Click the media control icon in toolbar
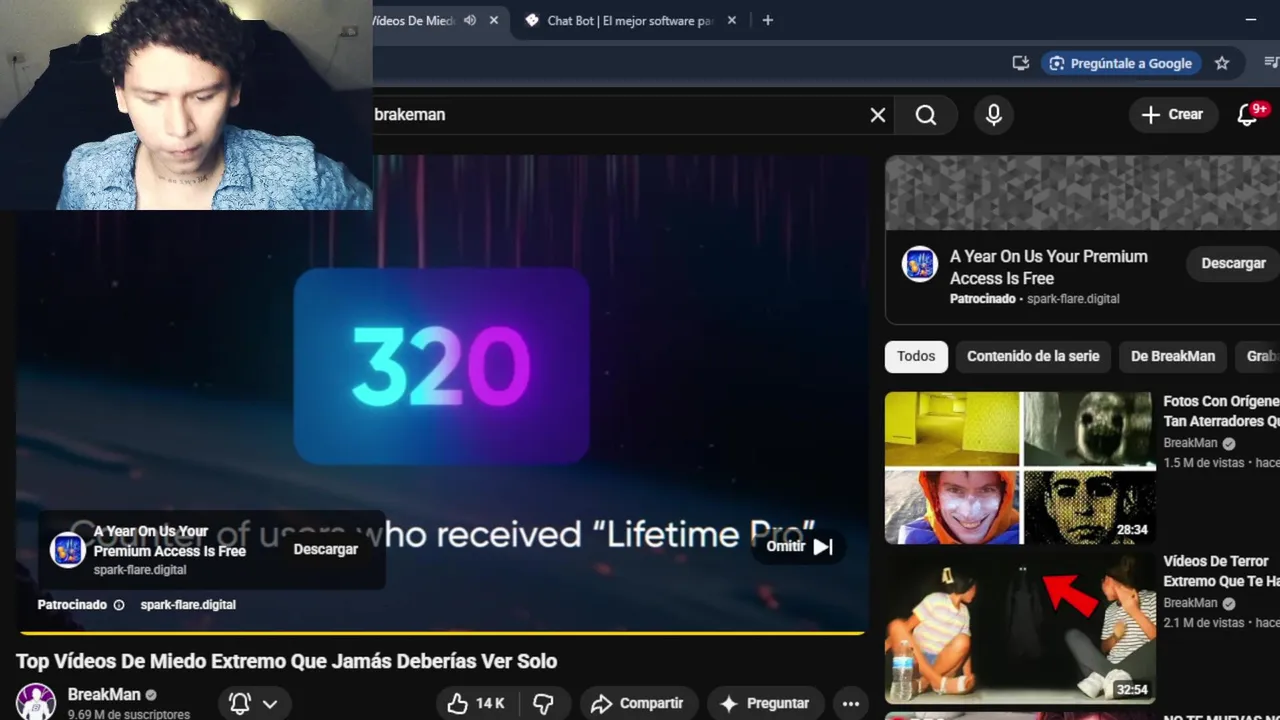The height and width of the screenshot is (720, 1280). 1271,63
